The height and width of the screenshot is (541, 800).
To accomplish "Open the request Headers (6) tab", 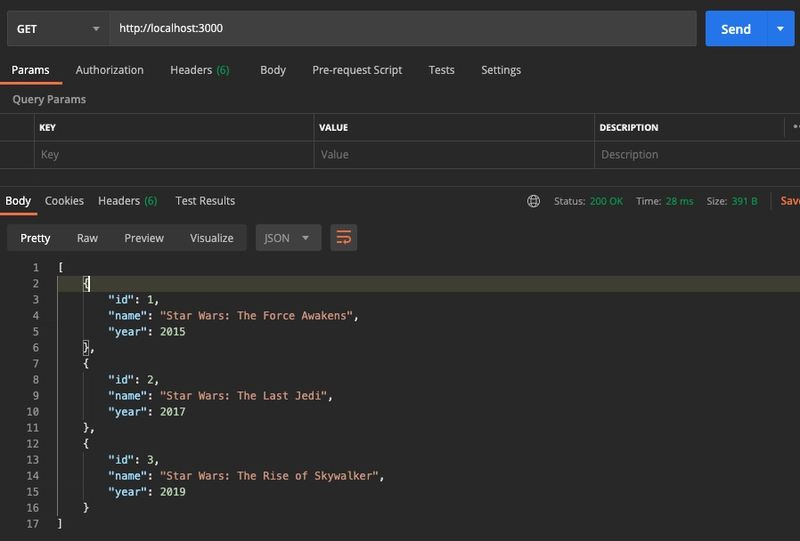I will [200, 70].
